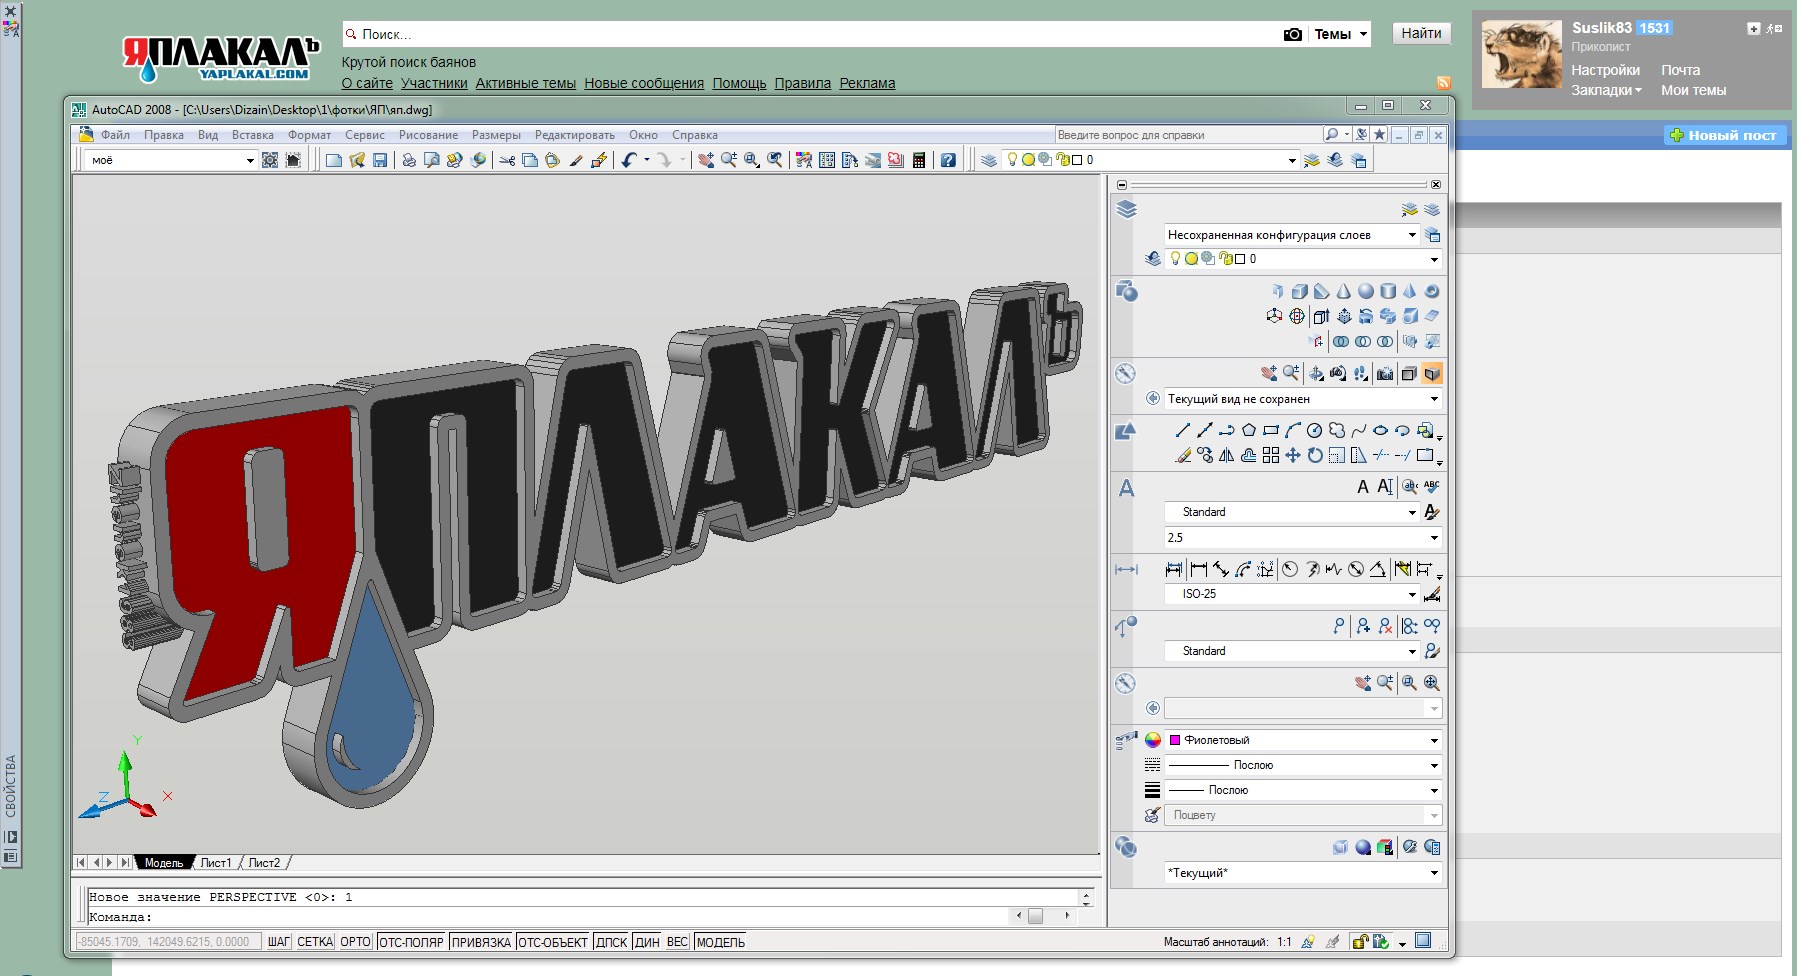1797x976 pixels.
Task: Click the 'Новый пост' button
Action: [x=1723, y=135]
